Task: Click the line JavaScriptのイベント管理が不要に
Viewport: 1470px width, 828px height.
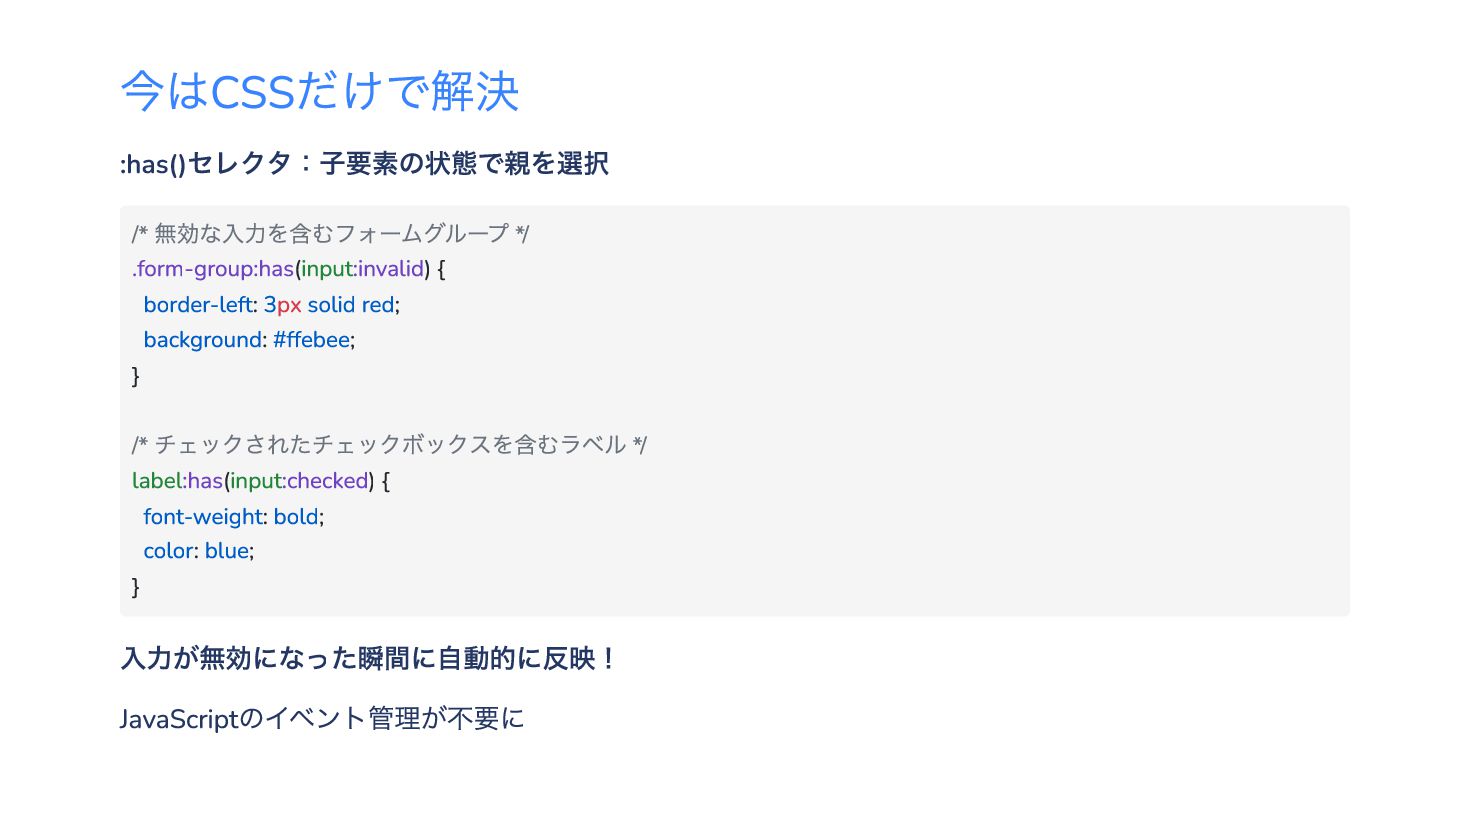Action: click(x=322, y=718)
